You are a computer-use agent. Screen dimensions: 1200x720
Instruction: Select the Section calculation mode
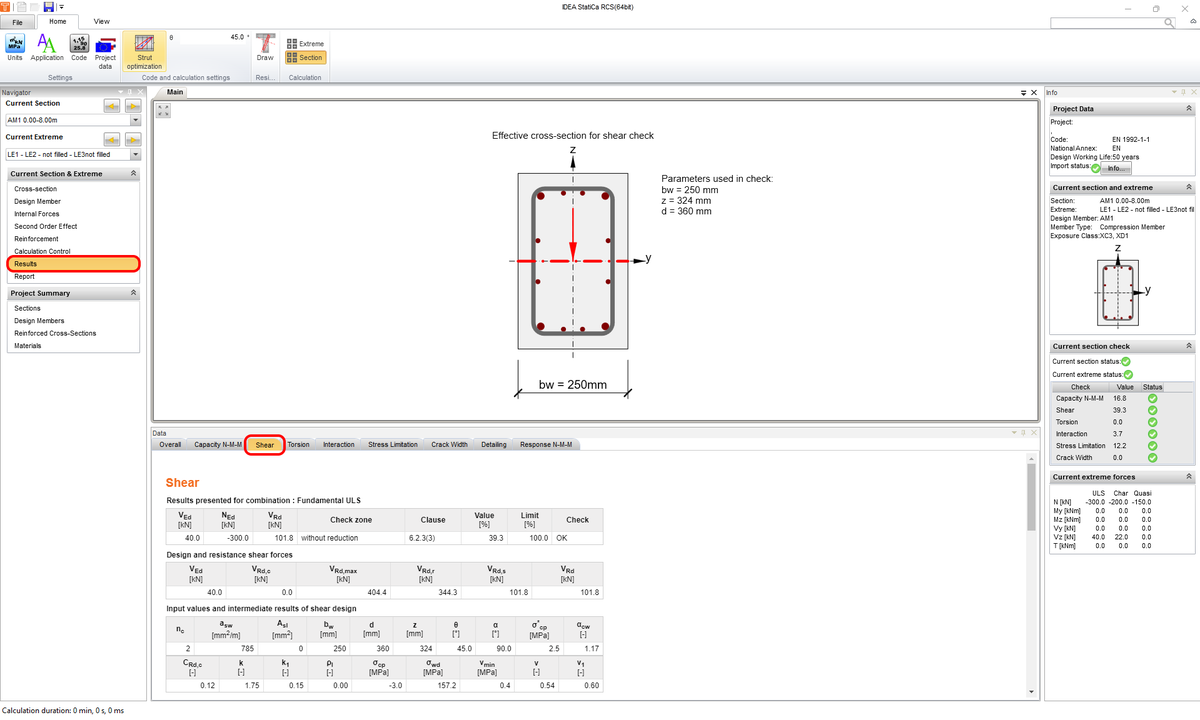click(x=306, y=58)
